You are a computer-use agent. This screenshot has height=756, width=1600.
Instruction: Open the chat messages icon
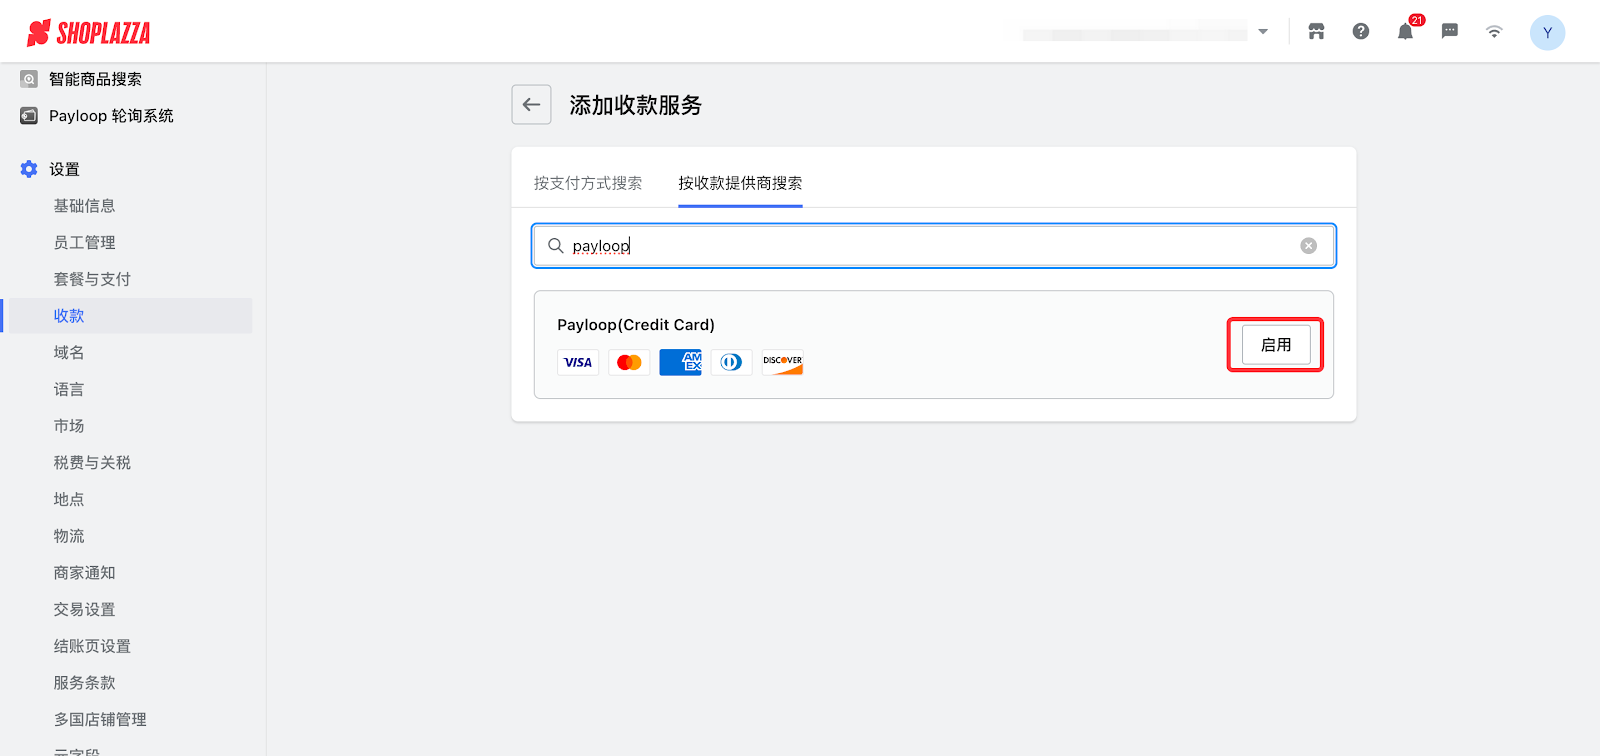click(x=1449, y=32)
